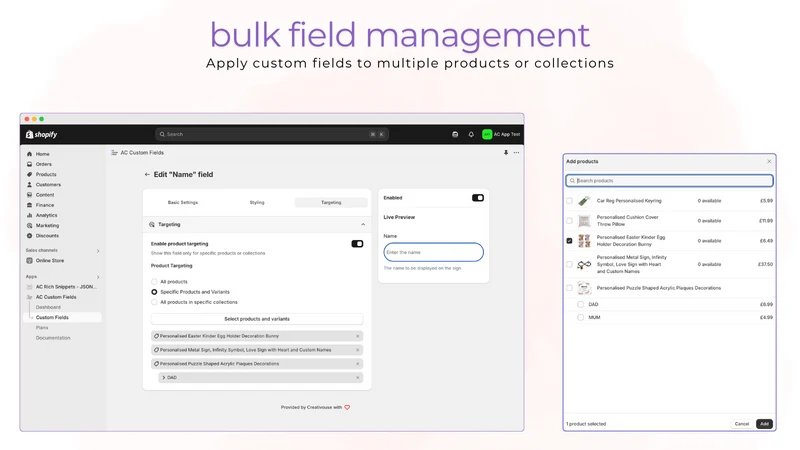Switch to the Targeting tab

click(331, 203)
